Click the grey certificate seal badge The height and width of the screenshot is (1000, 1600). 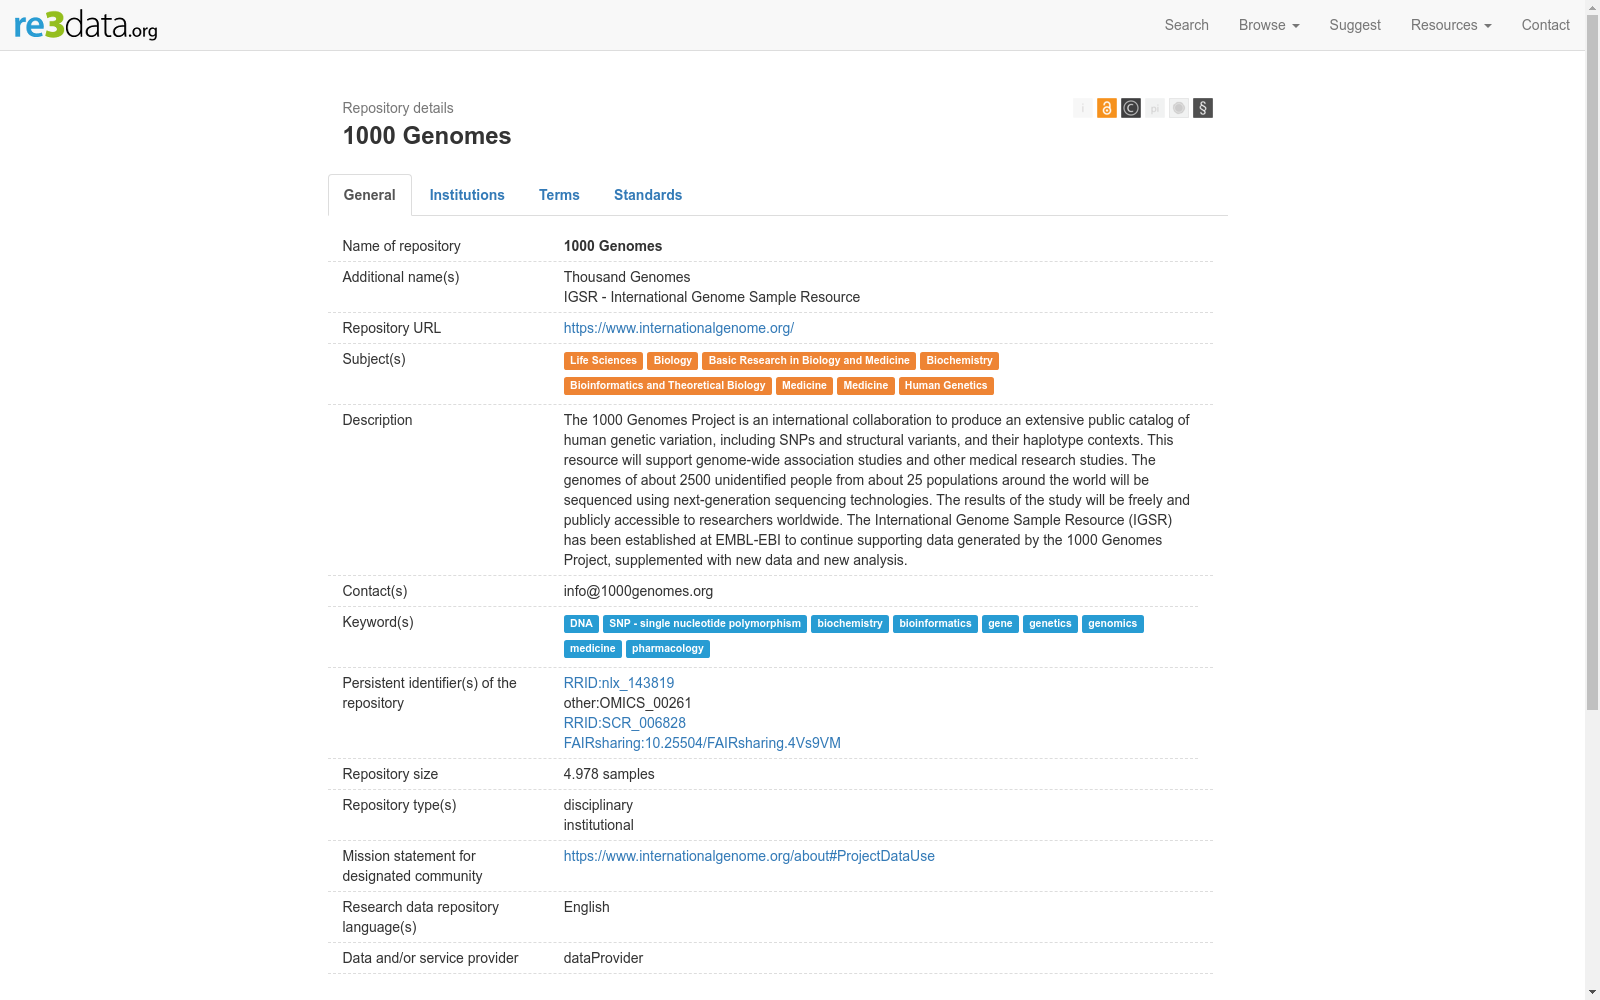pyautogui.click(x=1179, y=108)
